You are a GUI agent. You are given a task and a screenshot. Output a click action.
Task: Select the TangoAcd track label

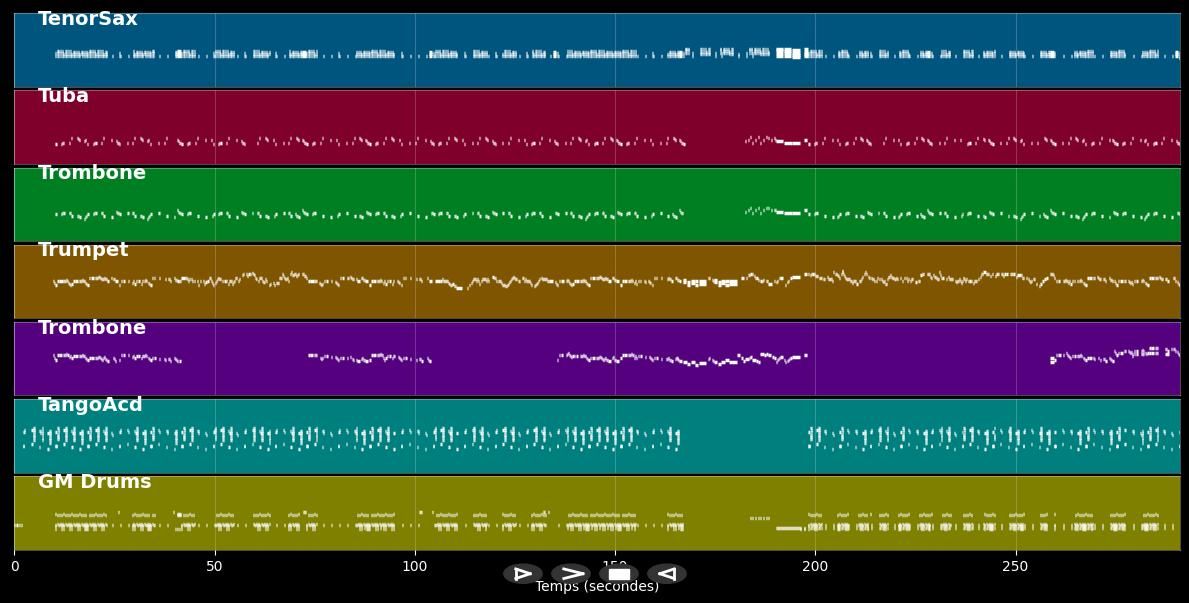point(90,405)
